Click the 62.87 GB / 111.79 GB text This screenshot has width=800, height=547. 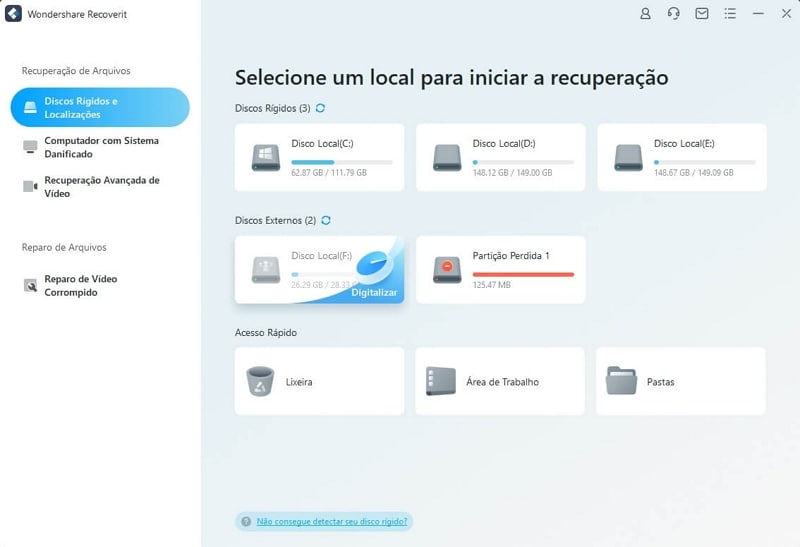coord(329,172)
